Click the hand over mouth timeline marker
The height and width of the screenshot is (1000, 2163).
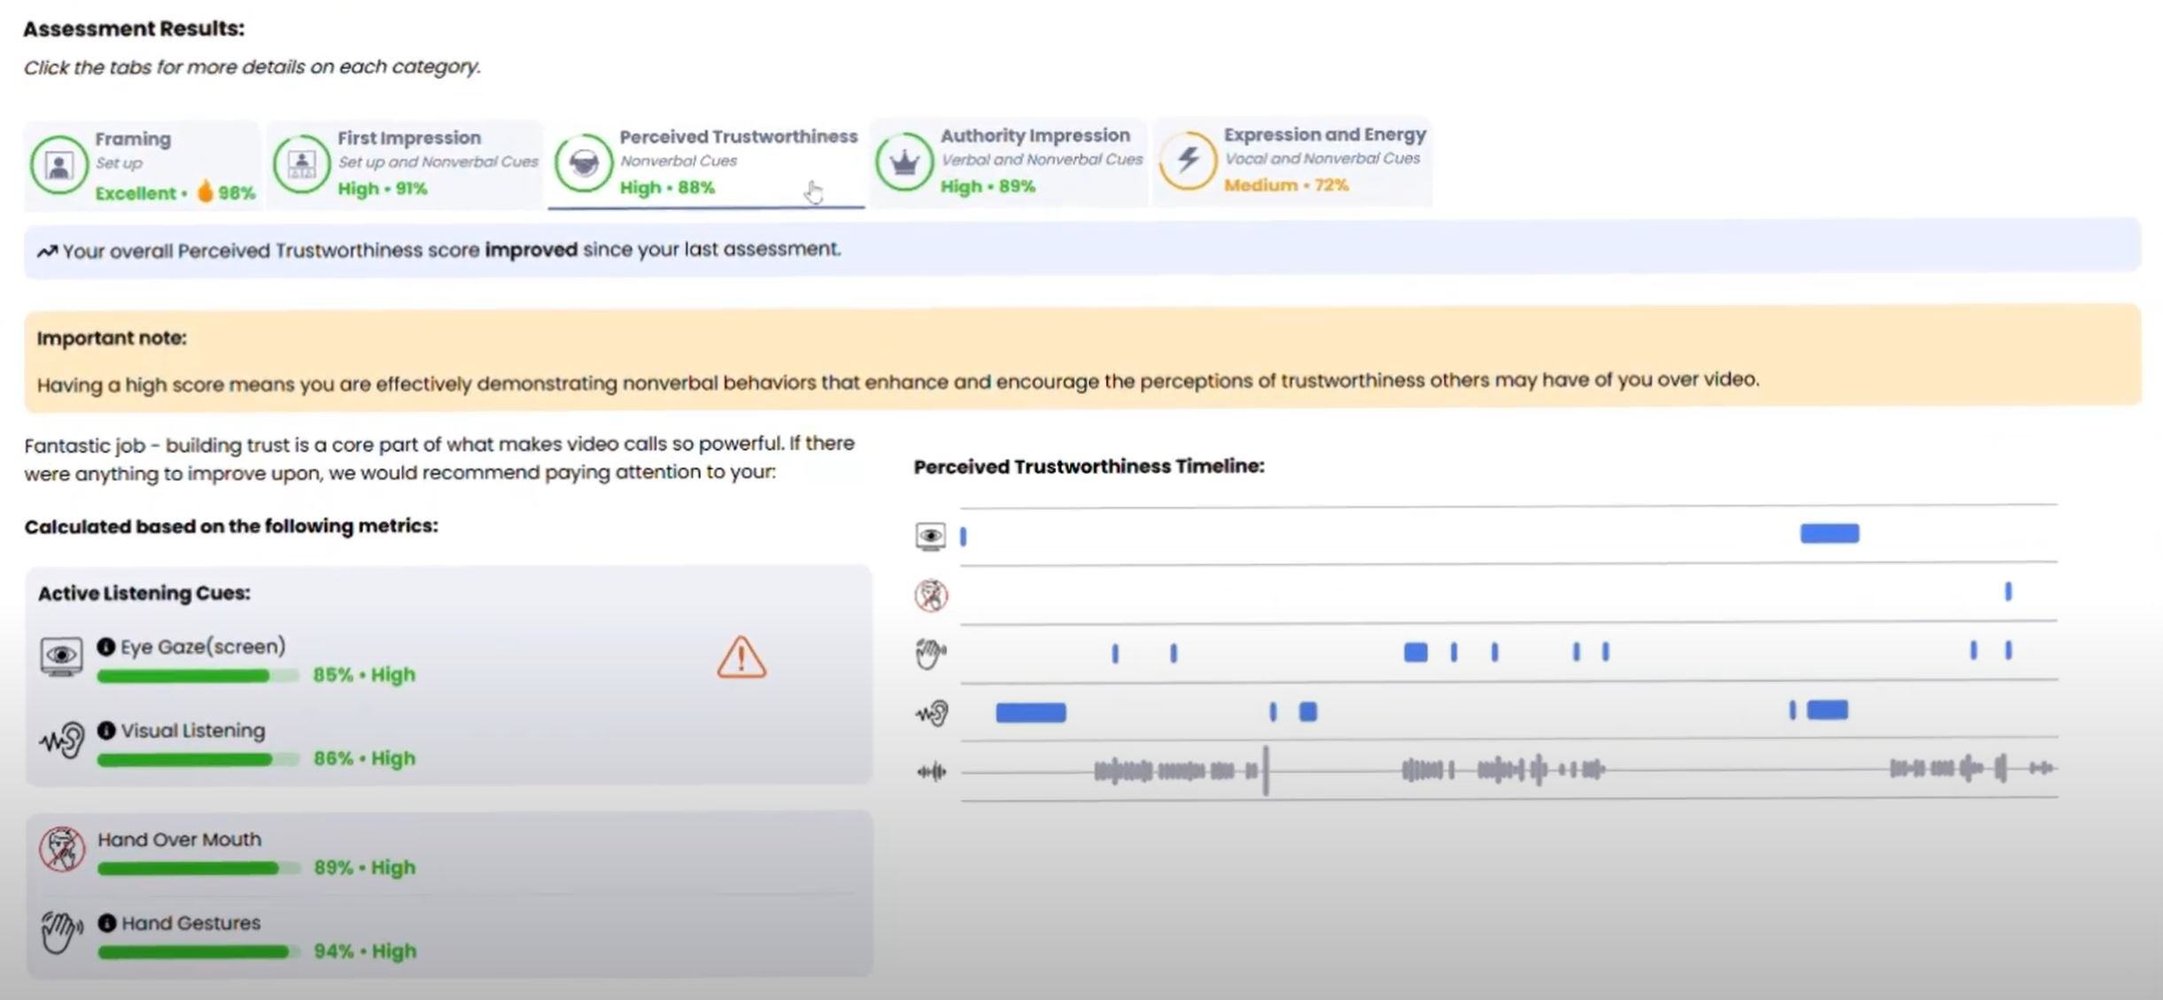(2007, 592)
